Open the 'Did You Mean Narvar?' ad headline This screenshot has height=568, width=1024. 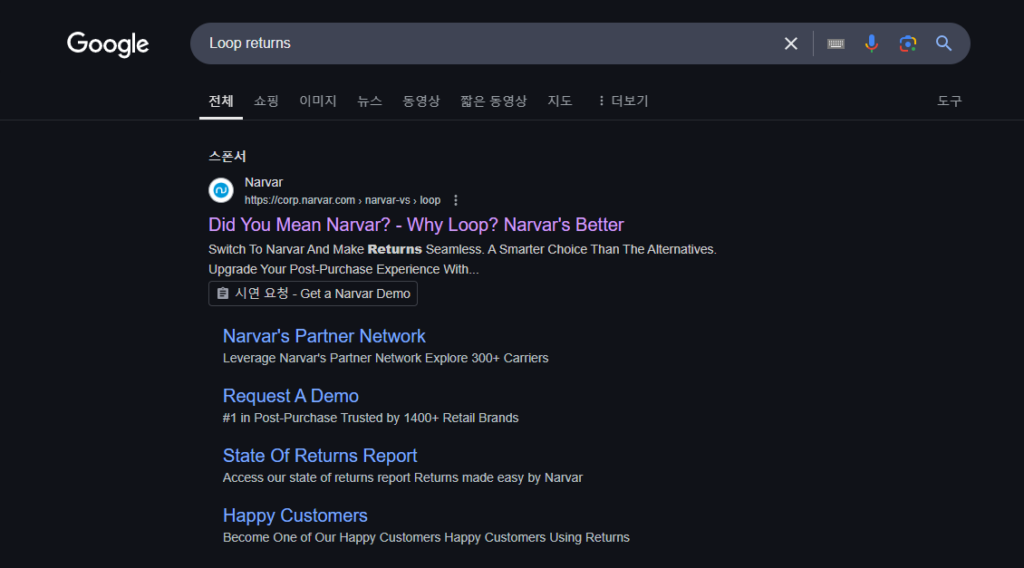(416, 225)
